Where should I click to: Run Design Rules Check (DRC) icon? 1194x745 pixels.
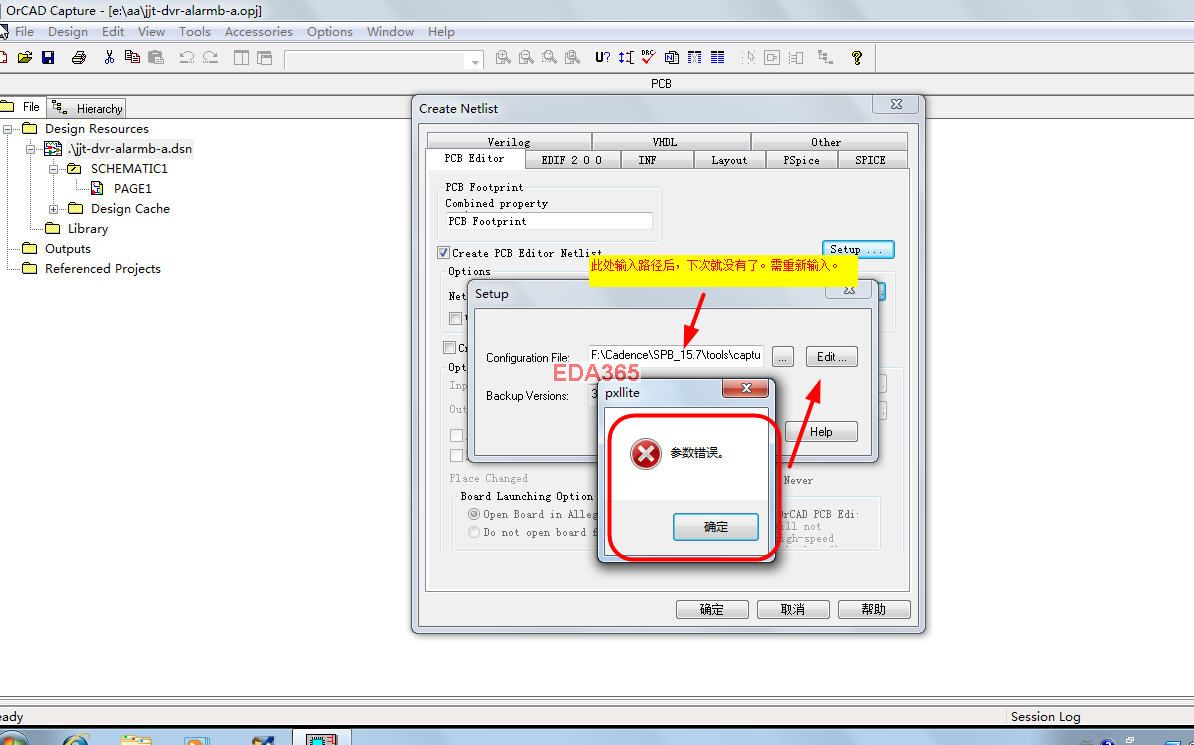(648, 57)
